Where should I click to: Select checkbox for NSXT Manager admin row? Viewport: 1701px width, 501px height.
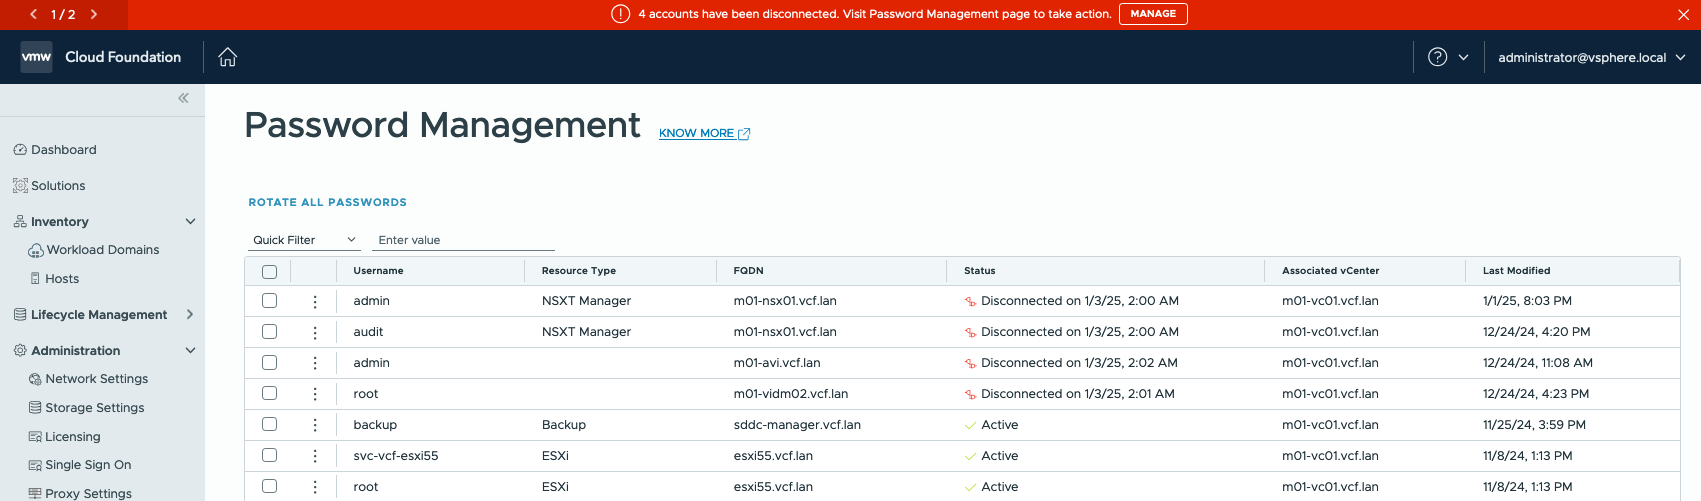click(269, 301)
